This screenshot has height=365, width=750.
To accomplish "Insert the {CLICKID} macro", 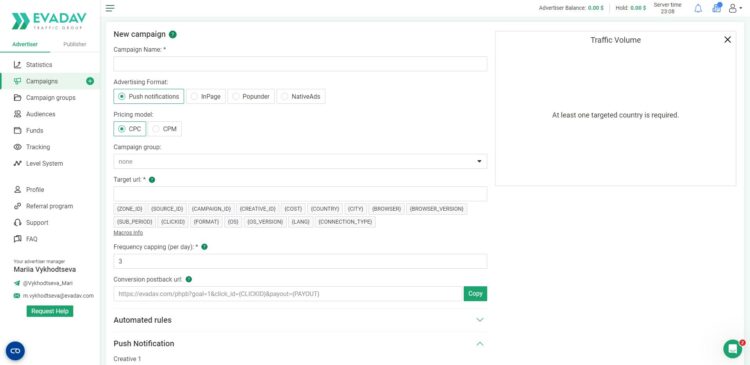I will 173,222.
